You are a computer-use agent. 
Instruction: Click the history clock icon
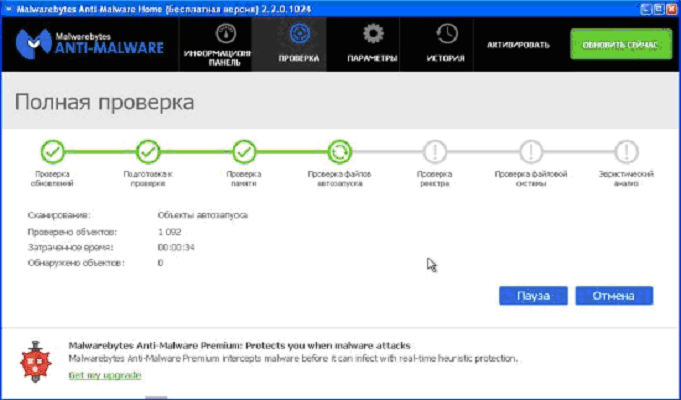point(446,33)
